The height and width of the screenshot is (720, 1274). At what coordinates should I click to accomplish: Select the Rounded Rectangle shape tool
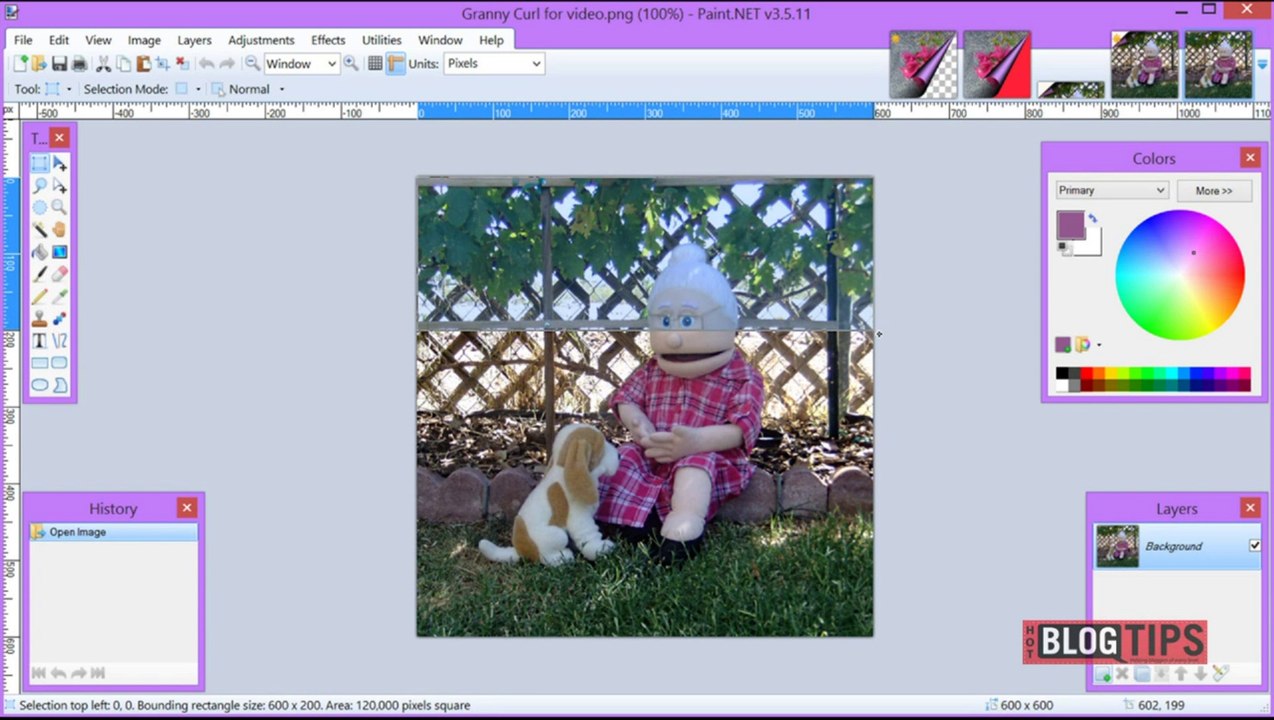click(60, 362)
